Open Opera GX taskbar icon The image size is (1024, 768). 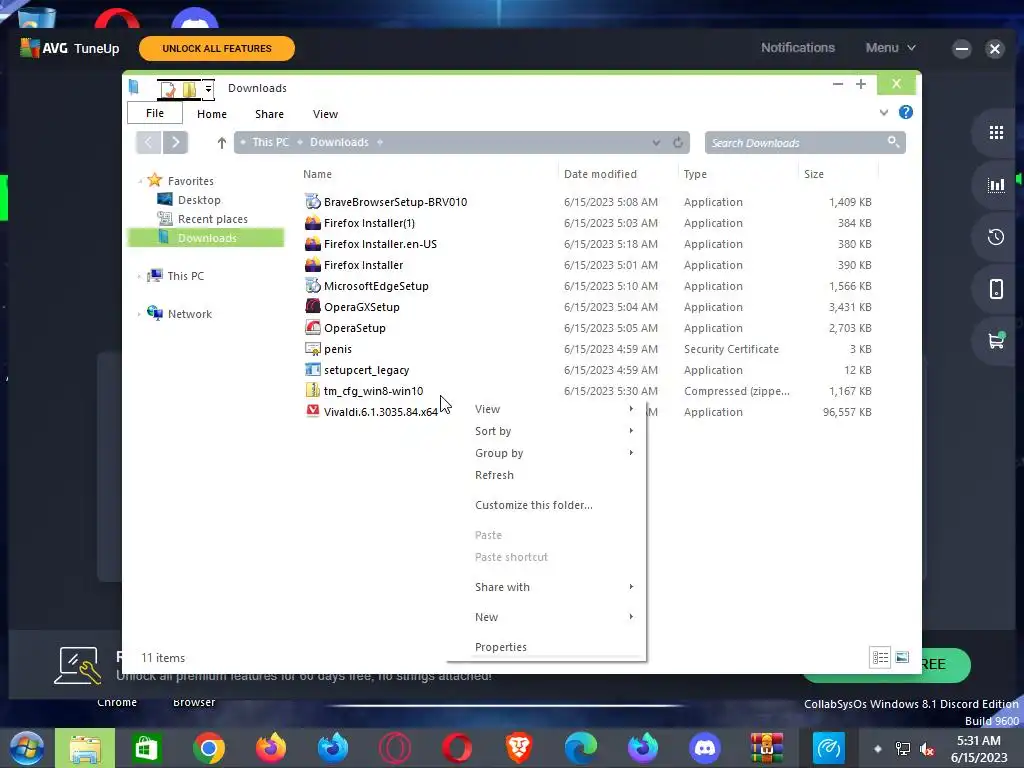point(395,748)
